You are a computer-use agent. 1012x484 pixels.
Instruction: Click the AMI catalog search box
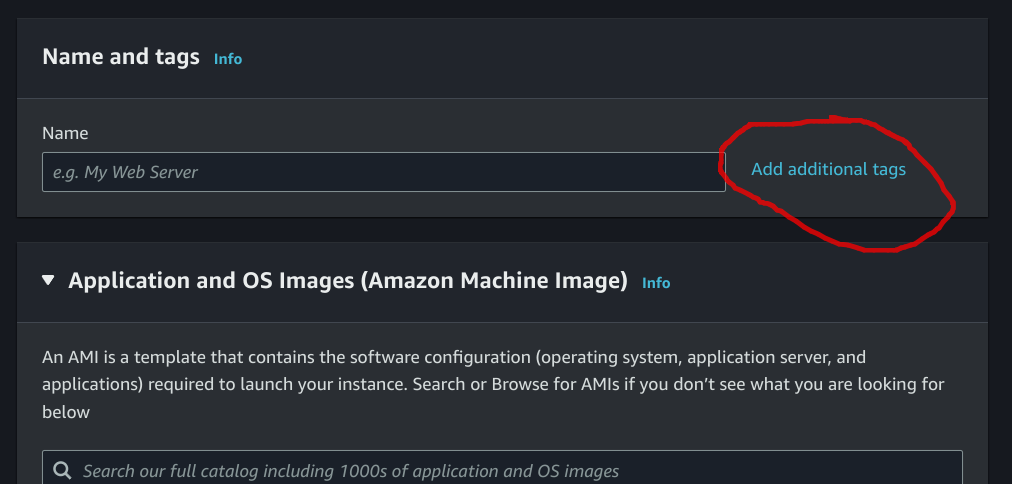500,470
